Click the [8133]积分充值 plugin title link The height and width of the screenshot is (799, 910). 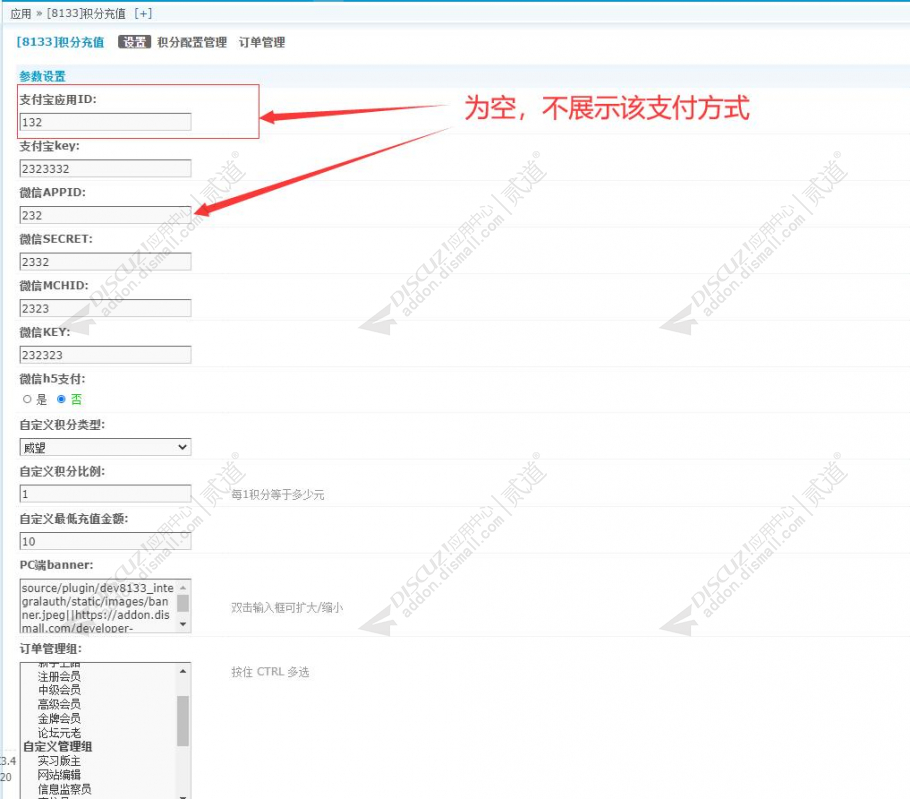(60, 42)
